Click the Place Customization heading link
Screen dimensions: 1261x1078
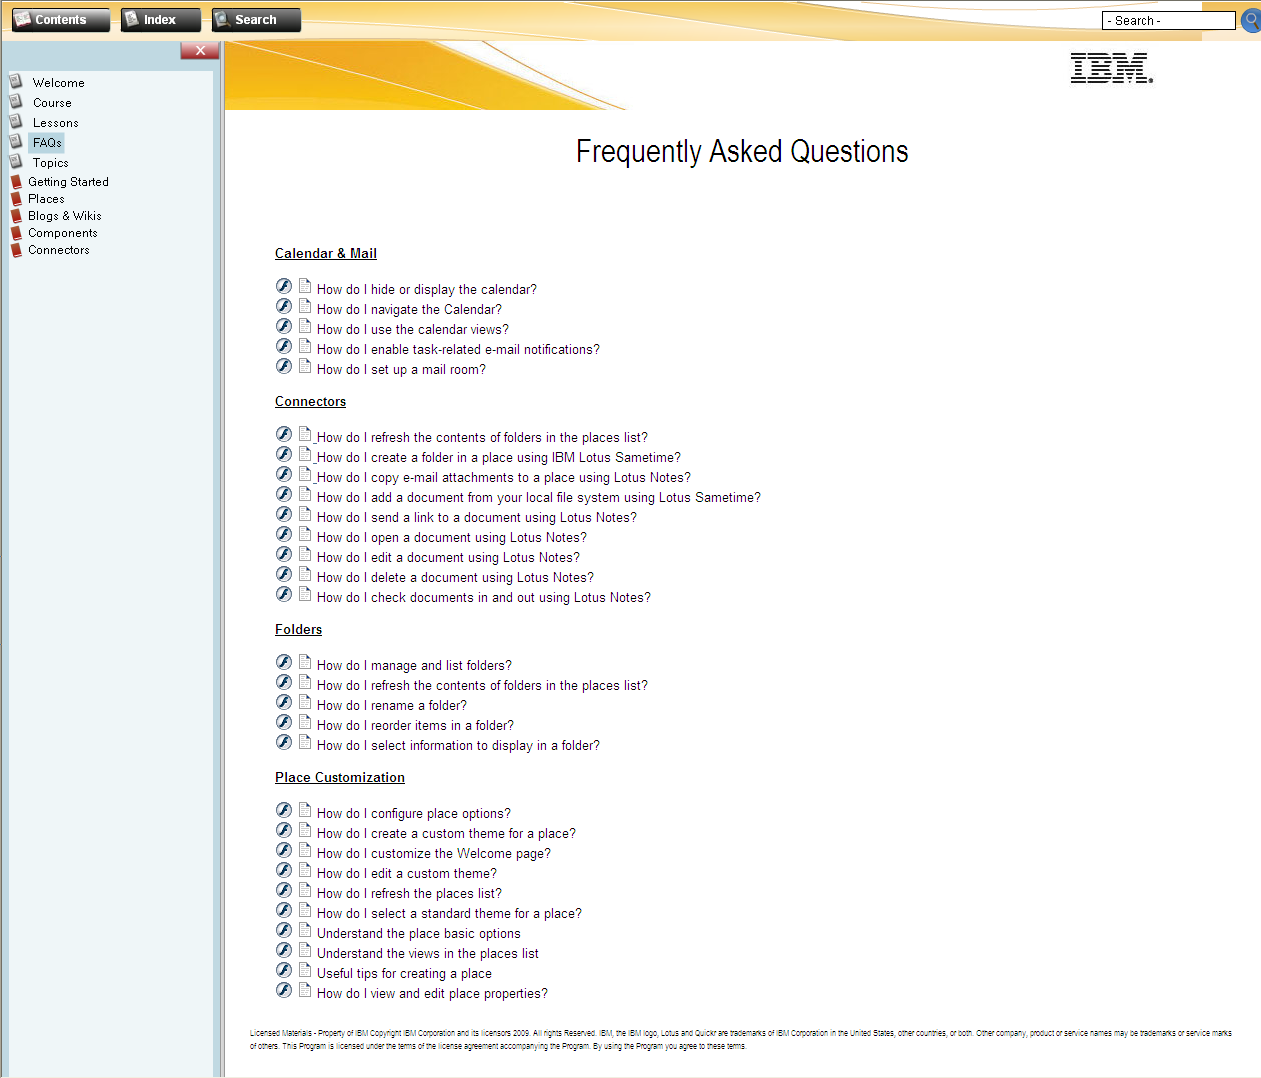point(340,778)
